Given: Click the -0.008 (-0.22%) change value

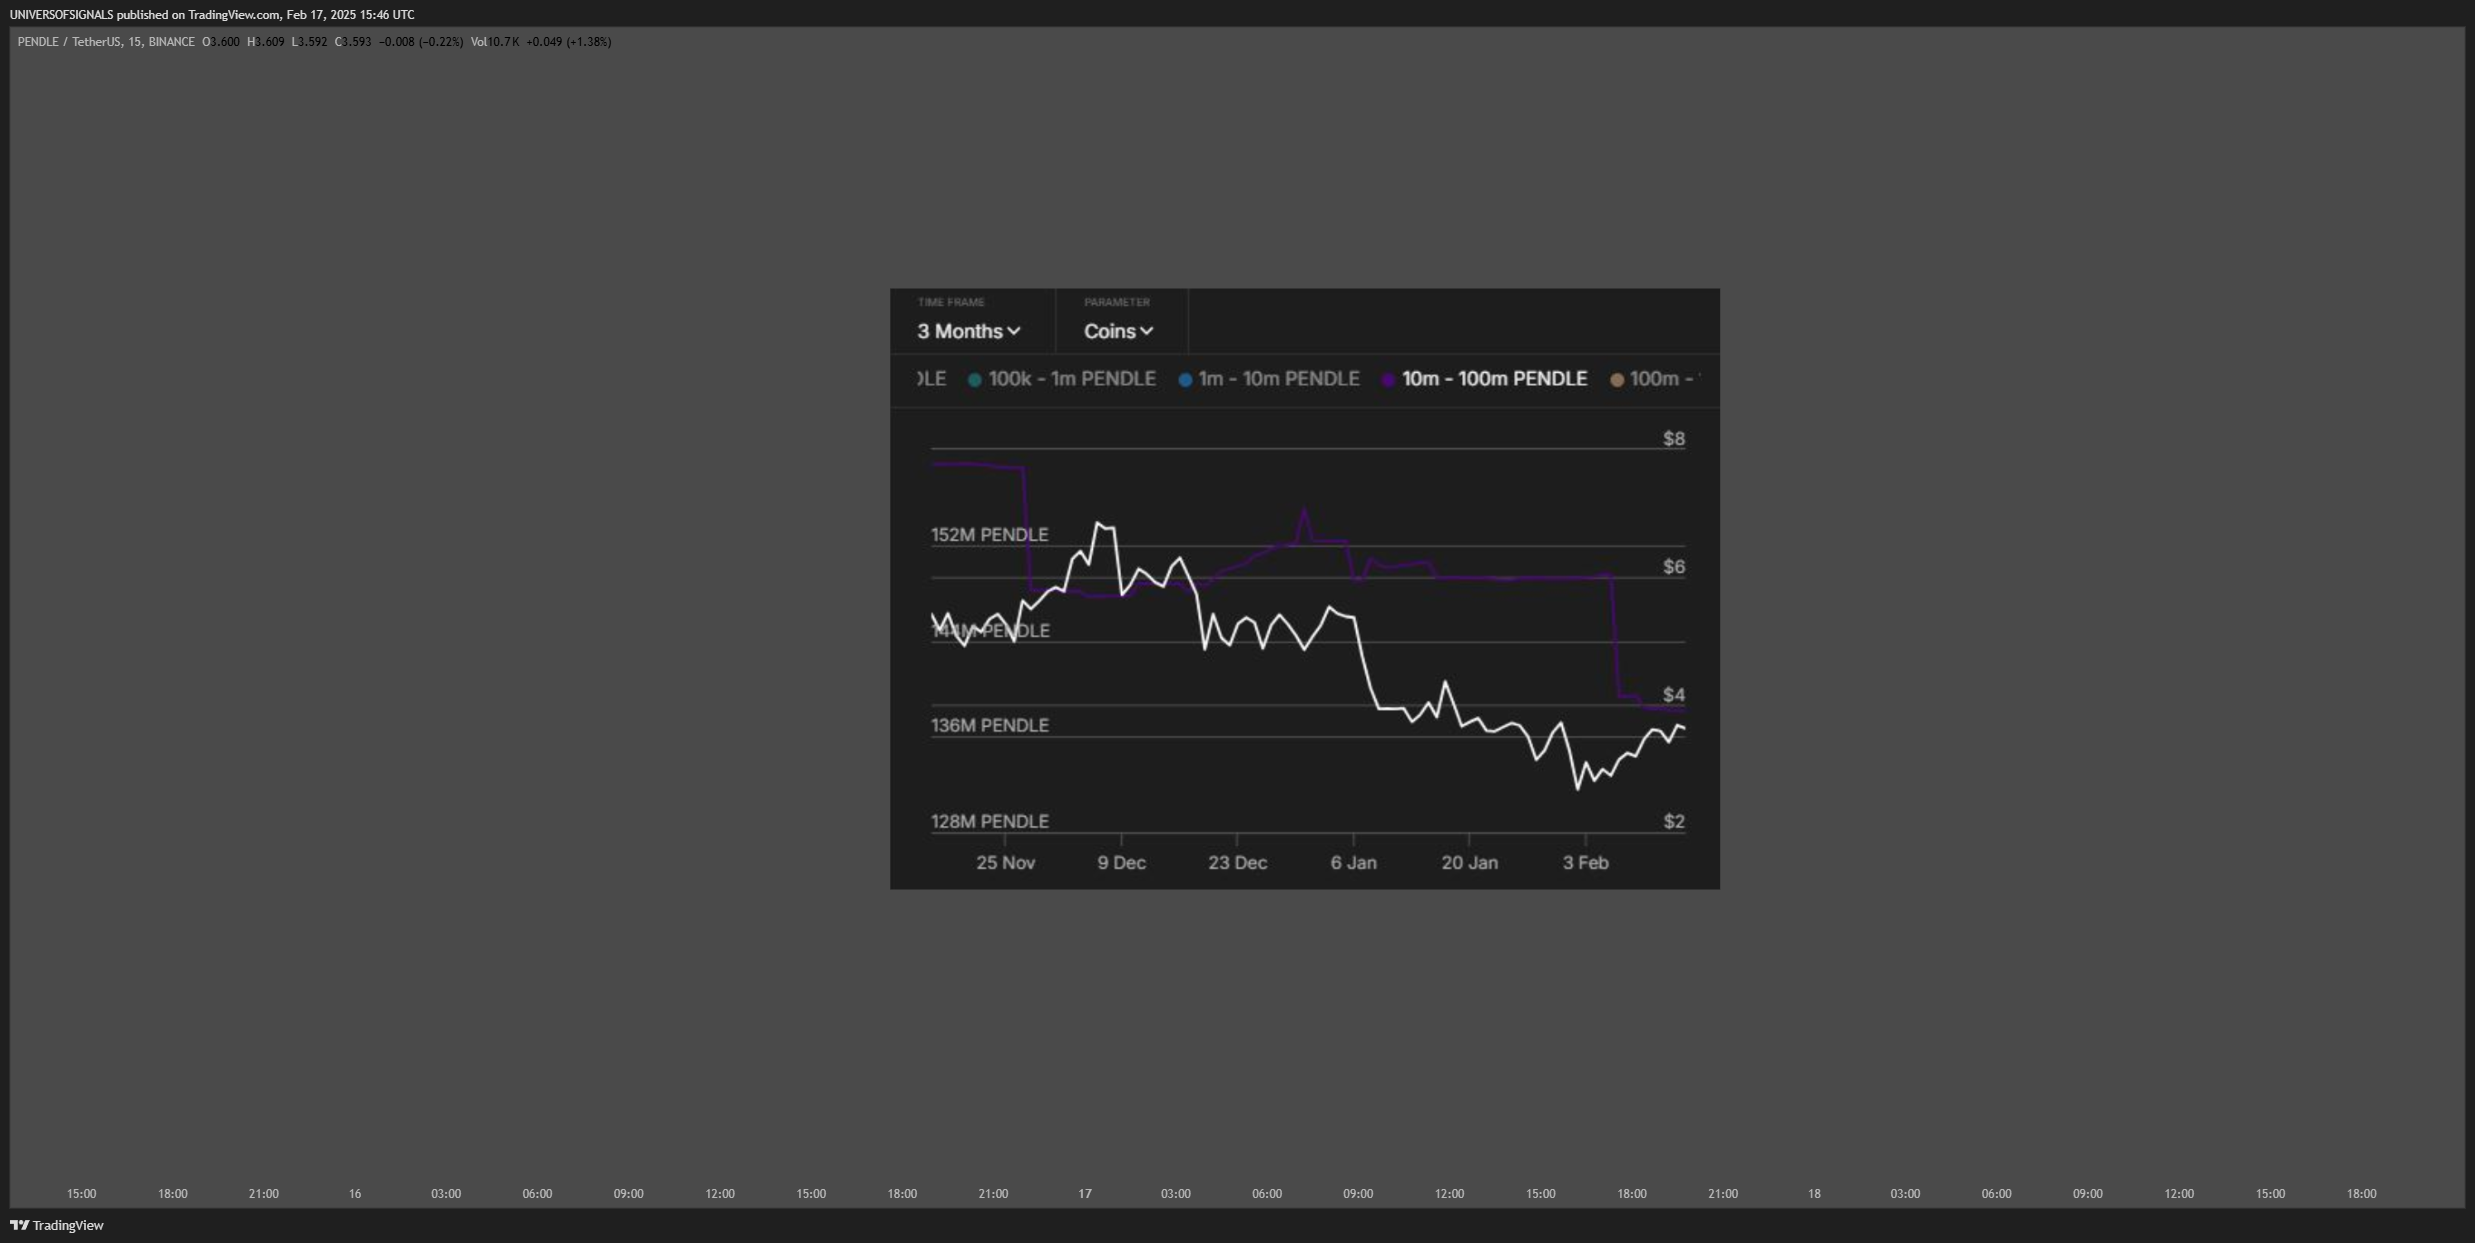Looking at the screenshot, I should click(x=421, y=42).
